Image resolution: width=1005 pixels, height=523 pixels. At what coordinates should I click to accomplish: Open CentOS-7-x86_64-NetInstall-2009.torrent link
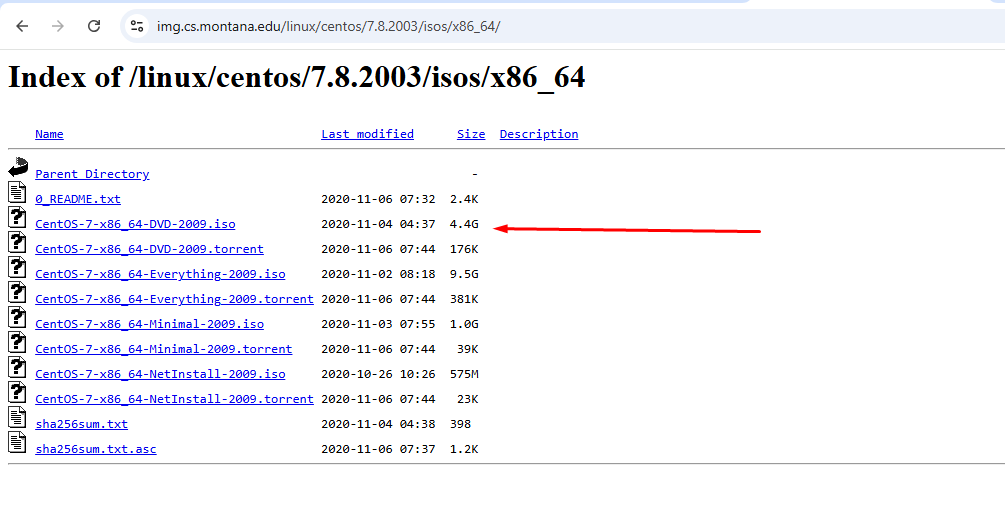(174, 399)
